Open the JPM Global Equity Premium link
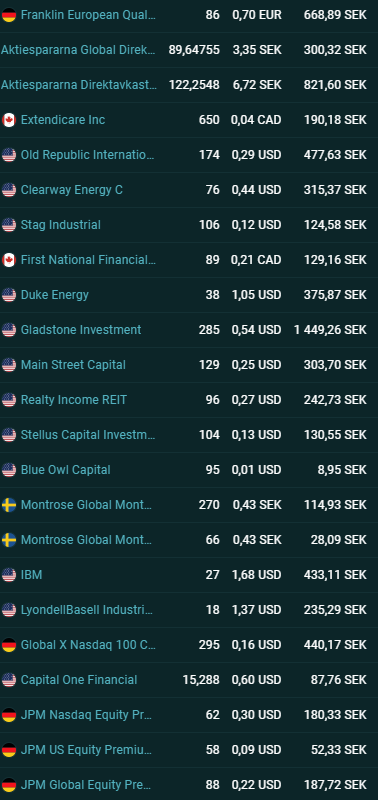 click(x=86, y=785)
